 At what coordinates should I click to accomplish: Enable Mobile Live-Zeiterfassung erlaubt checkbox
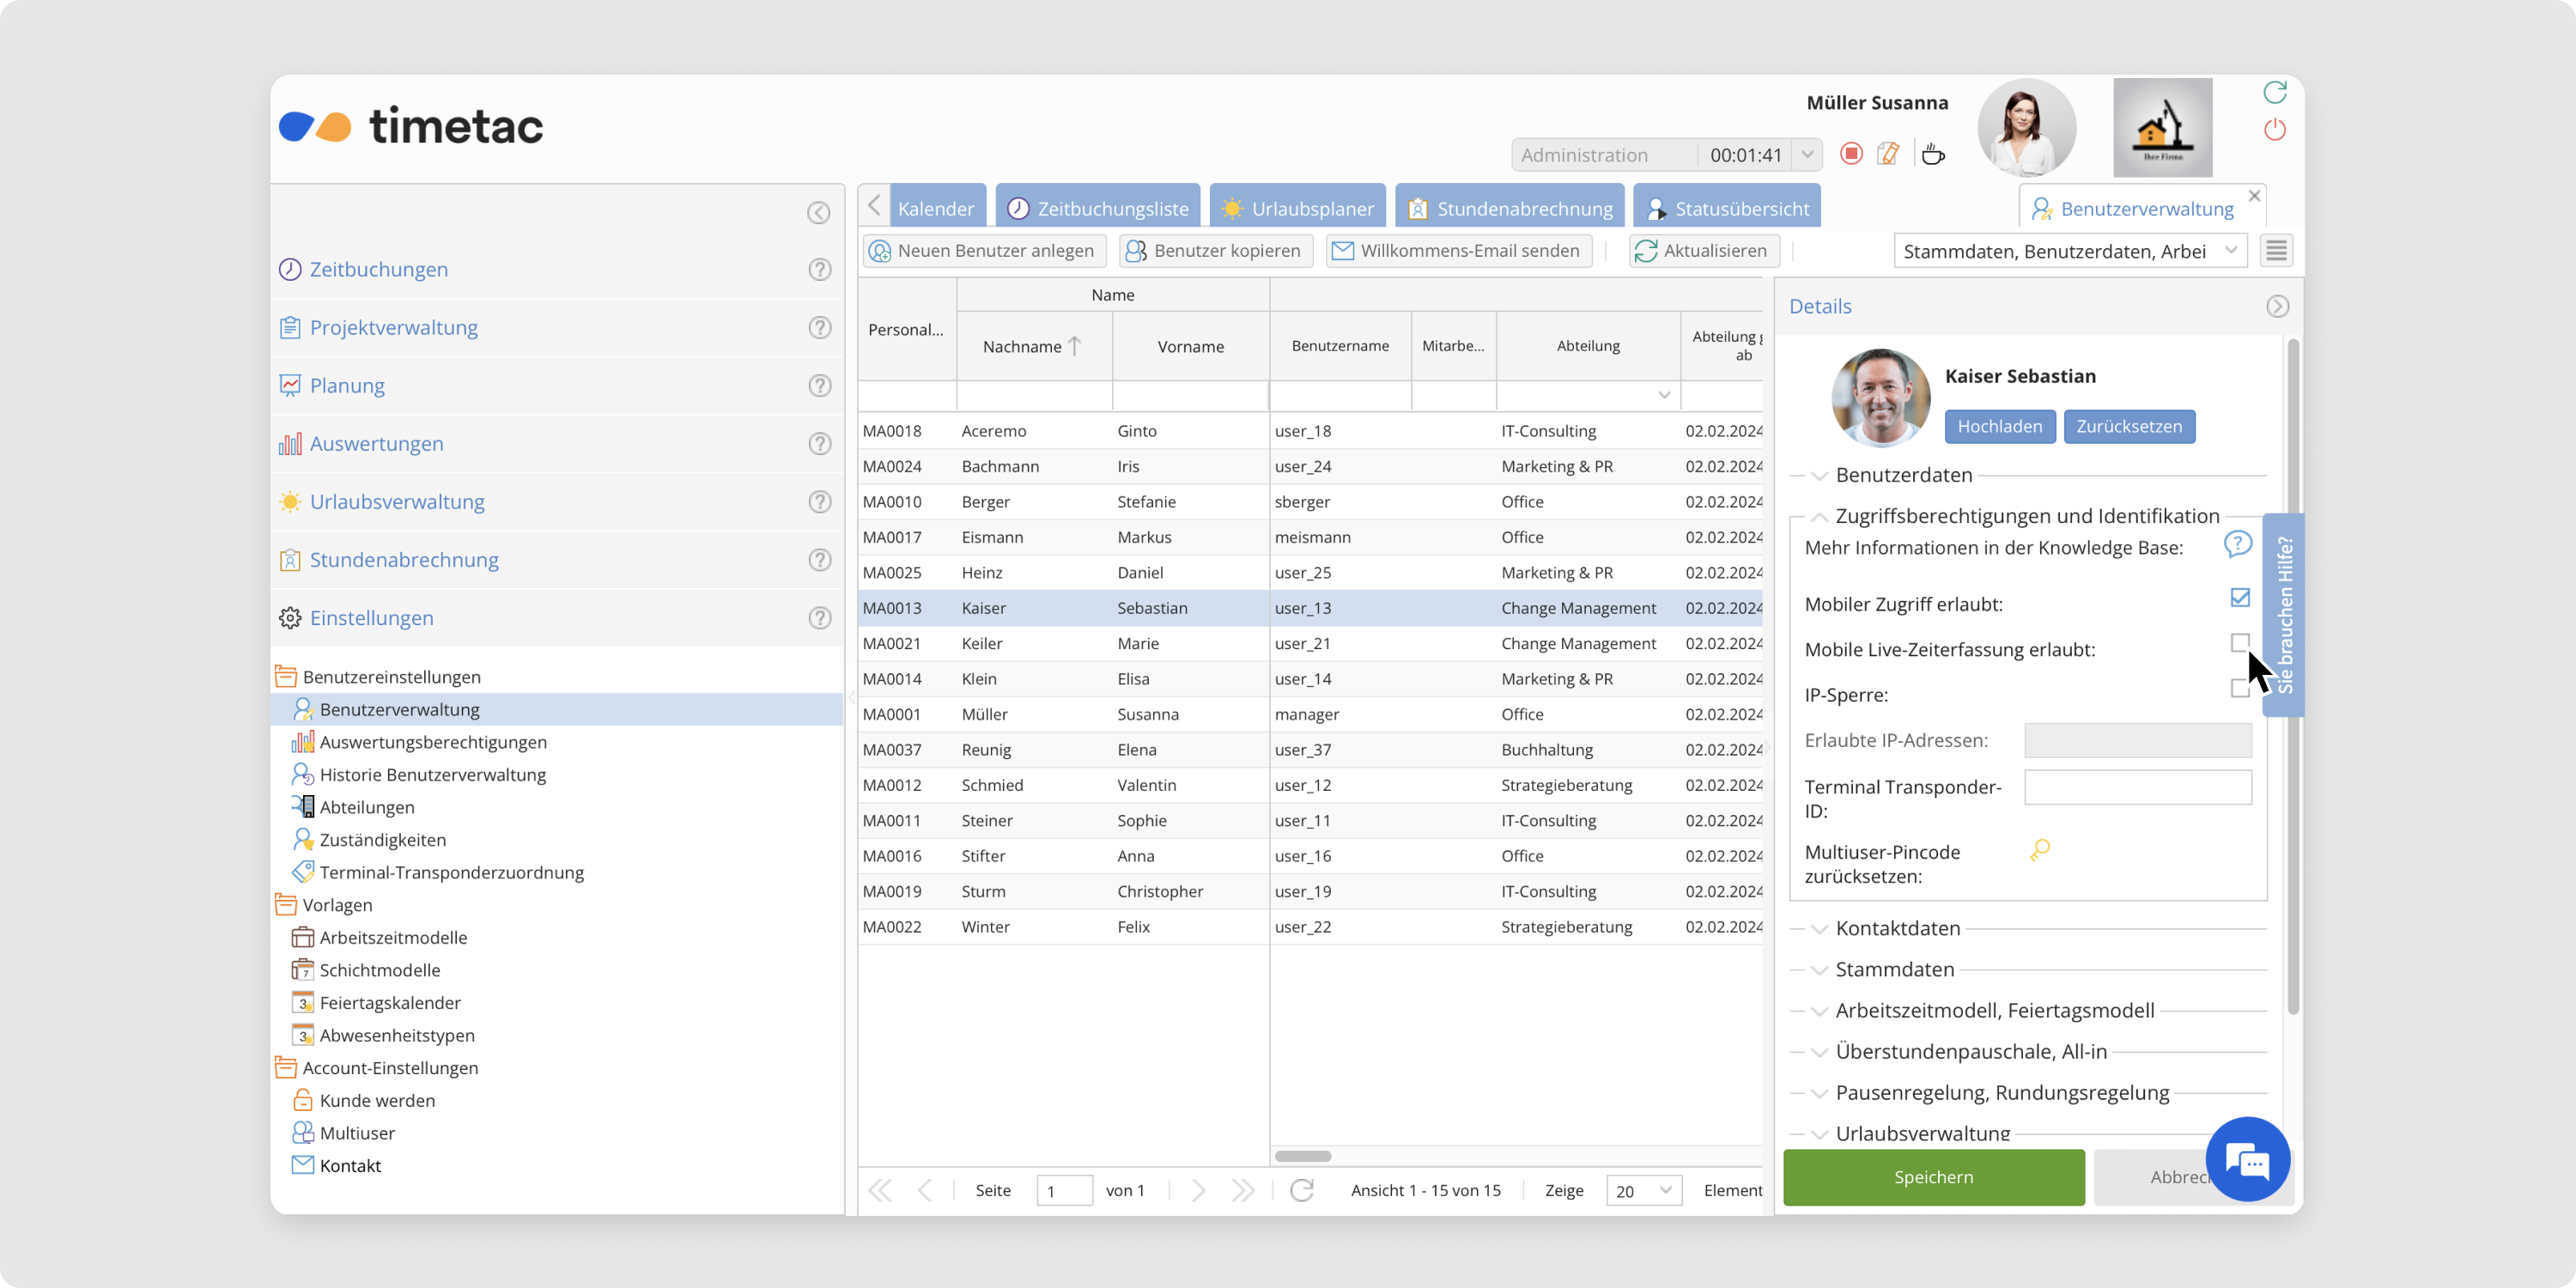coord(2240,642)
